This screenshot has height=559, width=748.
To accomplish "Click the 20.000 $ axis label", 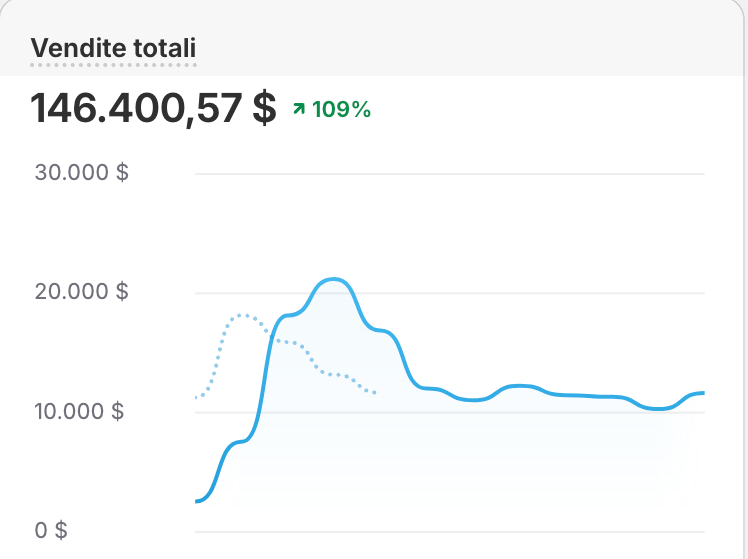I will (82, 292).
